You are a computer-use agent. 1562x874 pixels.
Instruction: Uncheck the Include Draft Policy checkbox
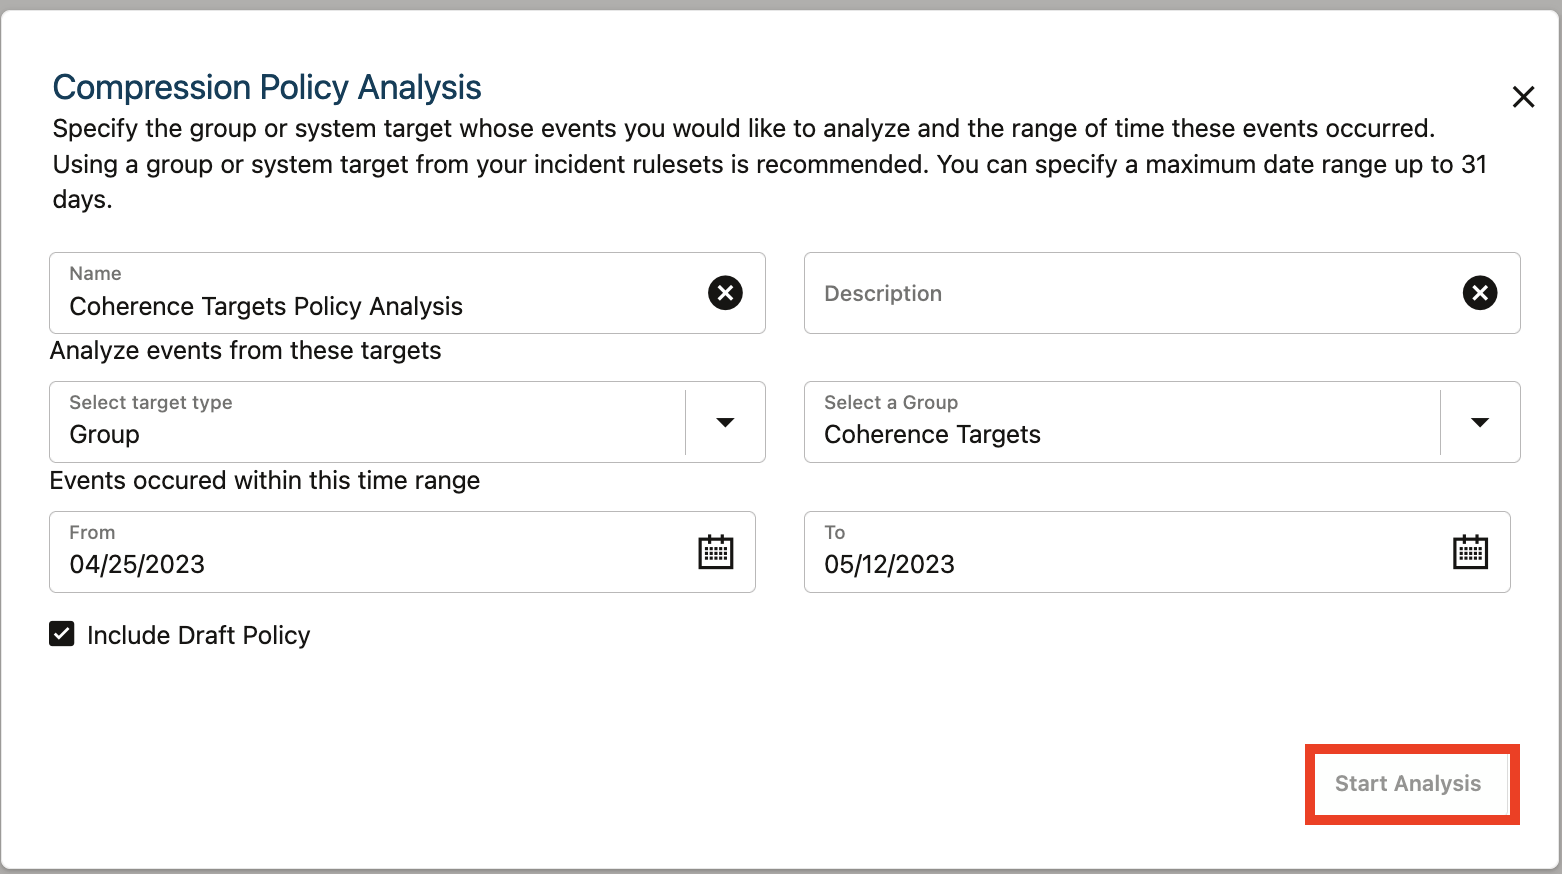pos(62,634)
